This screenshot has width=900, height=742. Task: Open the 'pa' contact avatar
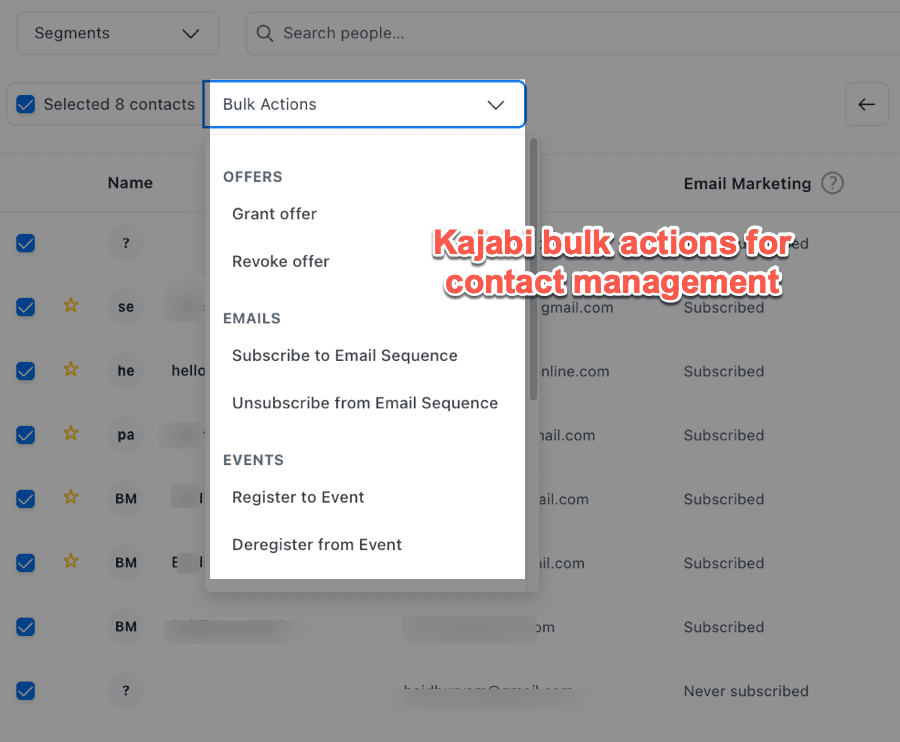(126, 435)
